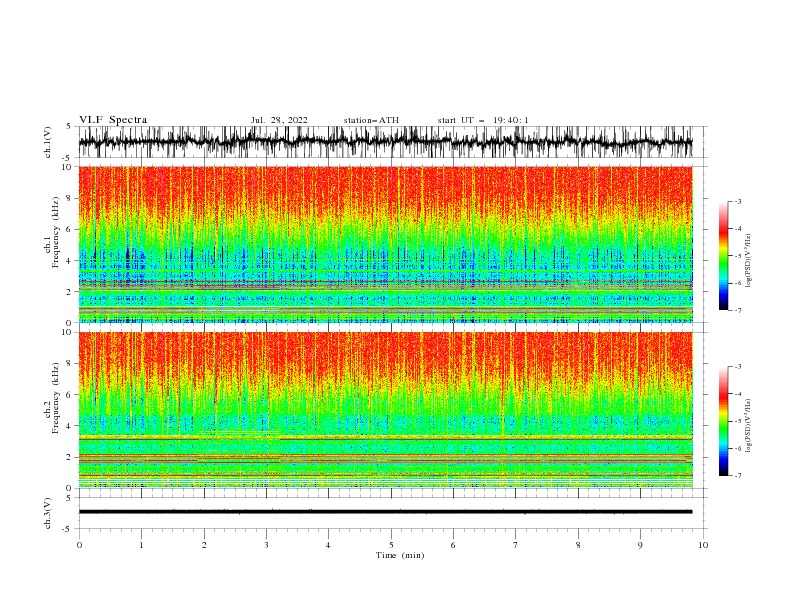Click time axis tick label '7'
This screenshot has height=612, width=792.
coord(516,545)
